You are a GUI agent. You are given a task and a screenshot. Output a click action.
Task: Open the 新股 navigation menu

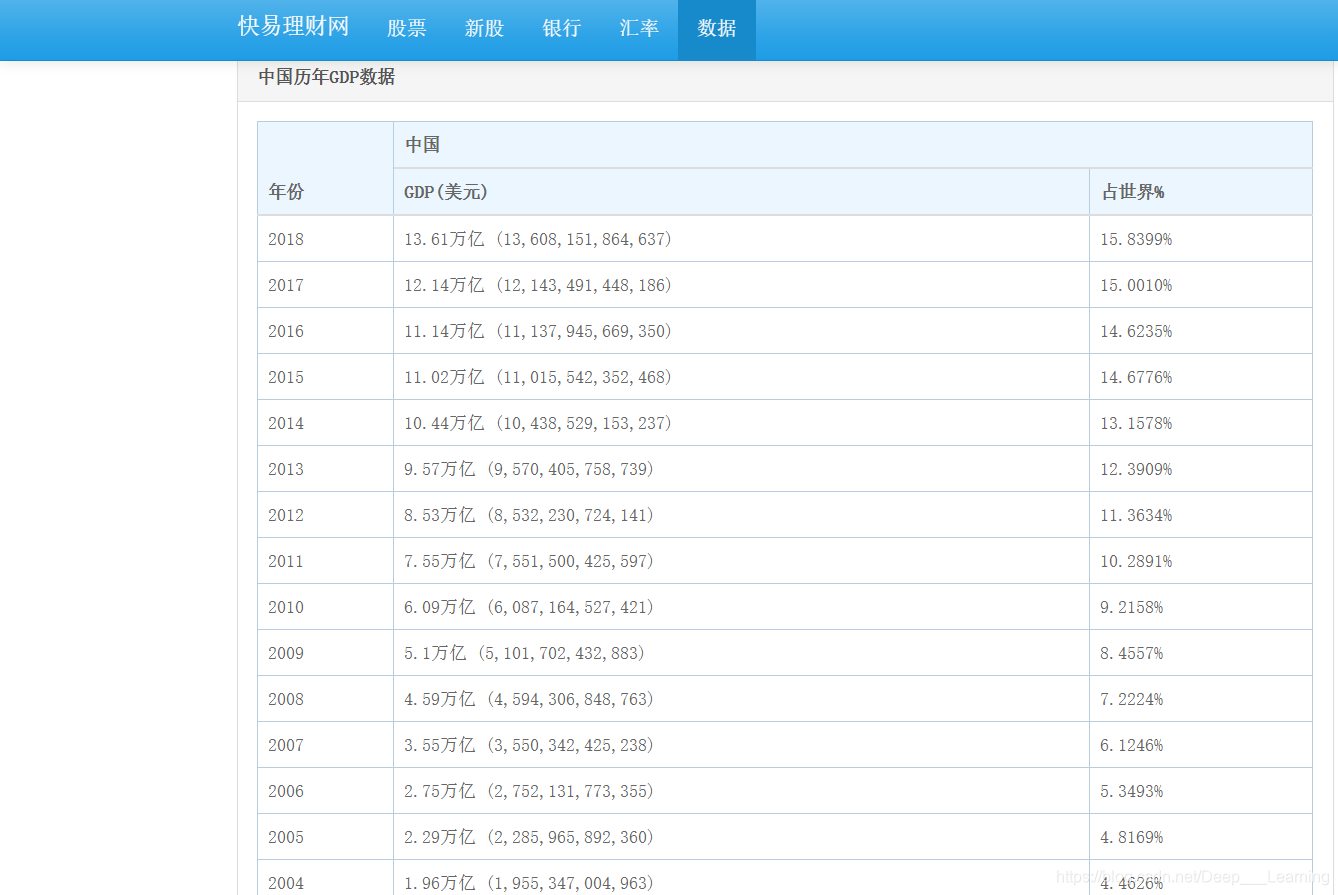(484, 29)
